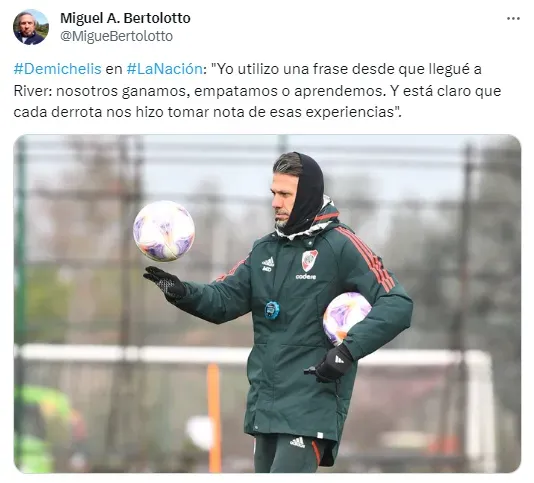Click the orange training pole in photo
Screen dimensions: 534x483
[214, 418]
